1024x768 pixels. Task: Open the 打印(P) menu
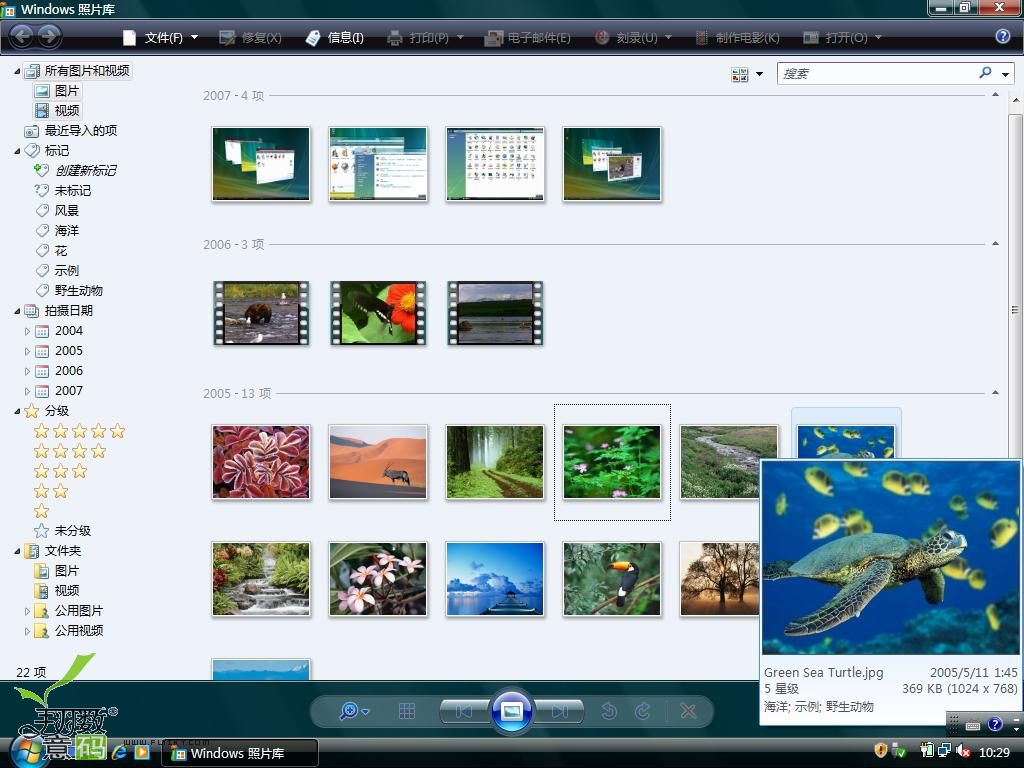(425, 37)
